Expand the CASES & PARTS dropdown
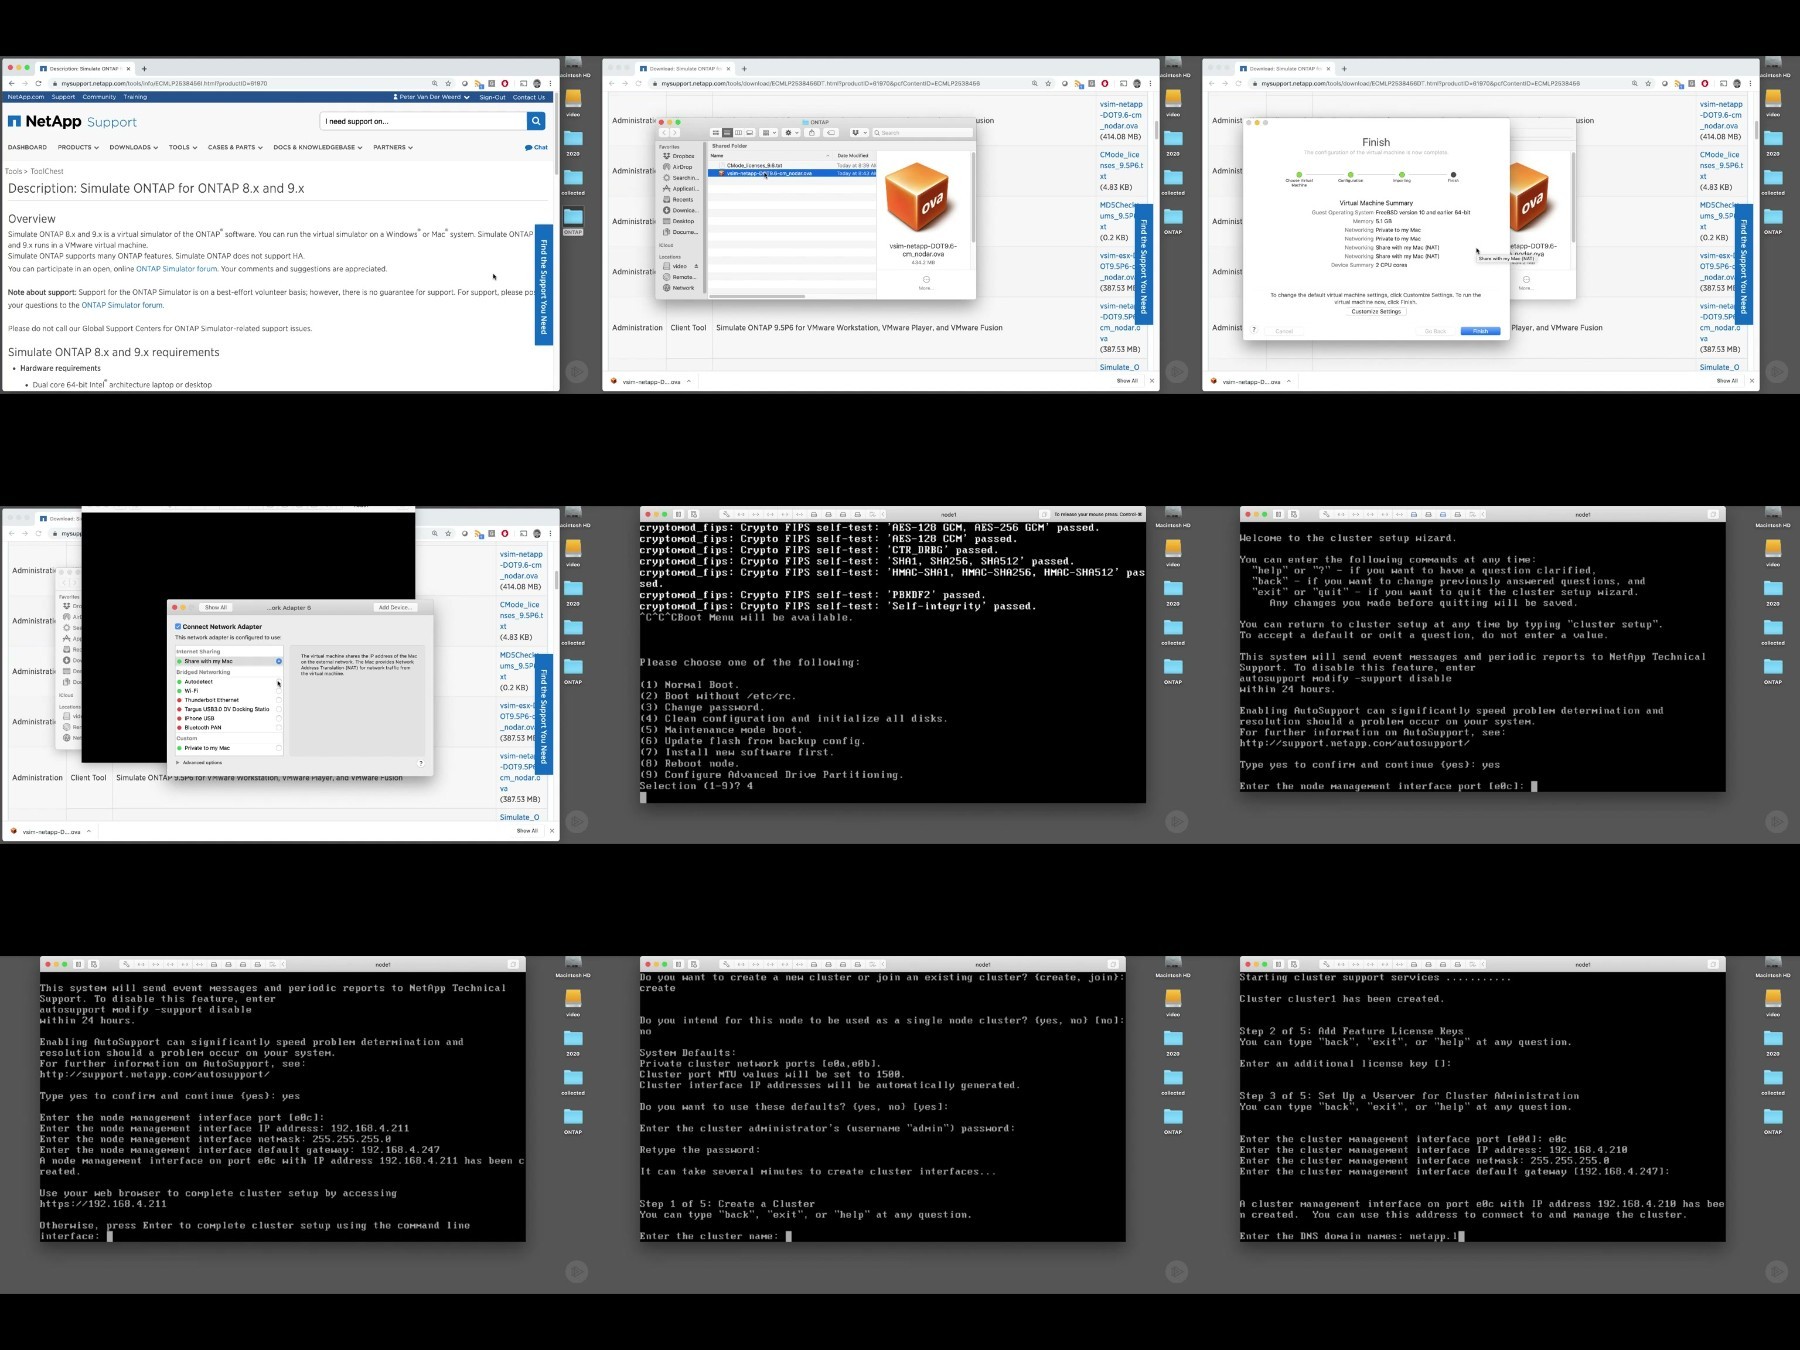The image size is (1800, 1350). coord(235,147)
